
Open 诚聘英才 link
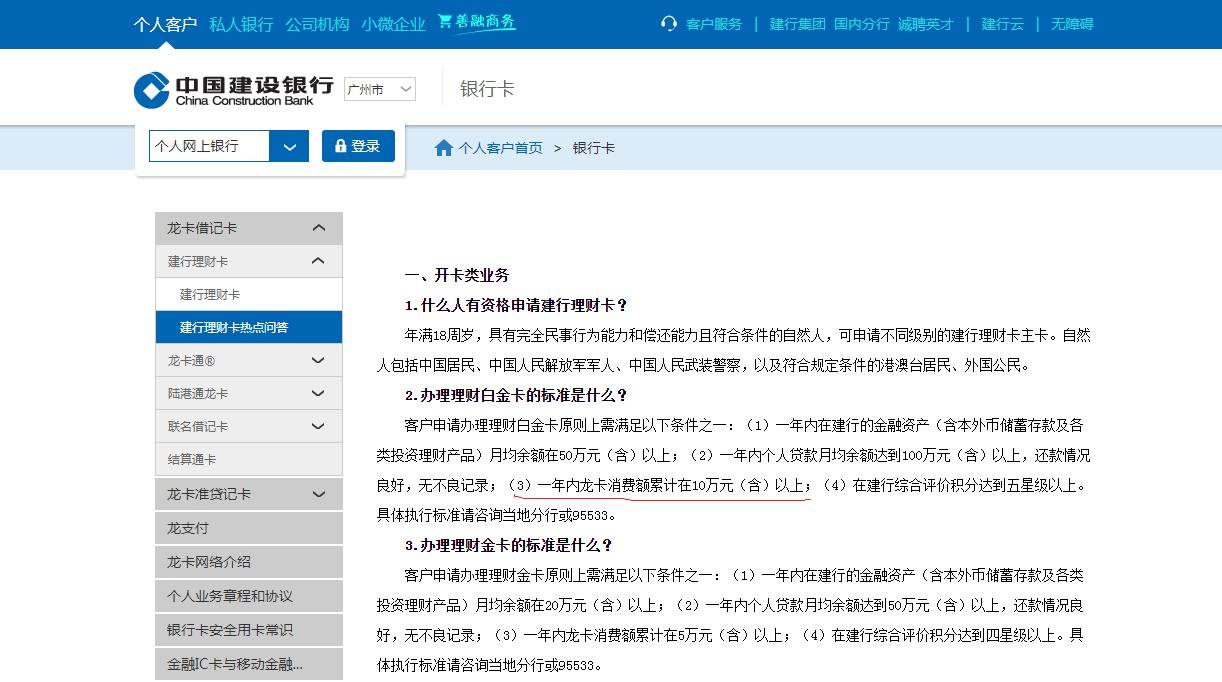[926, 24]
